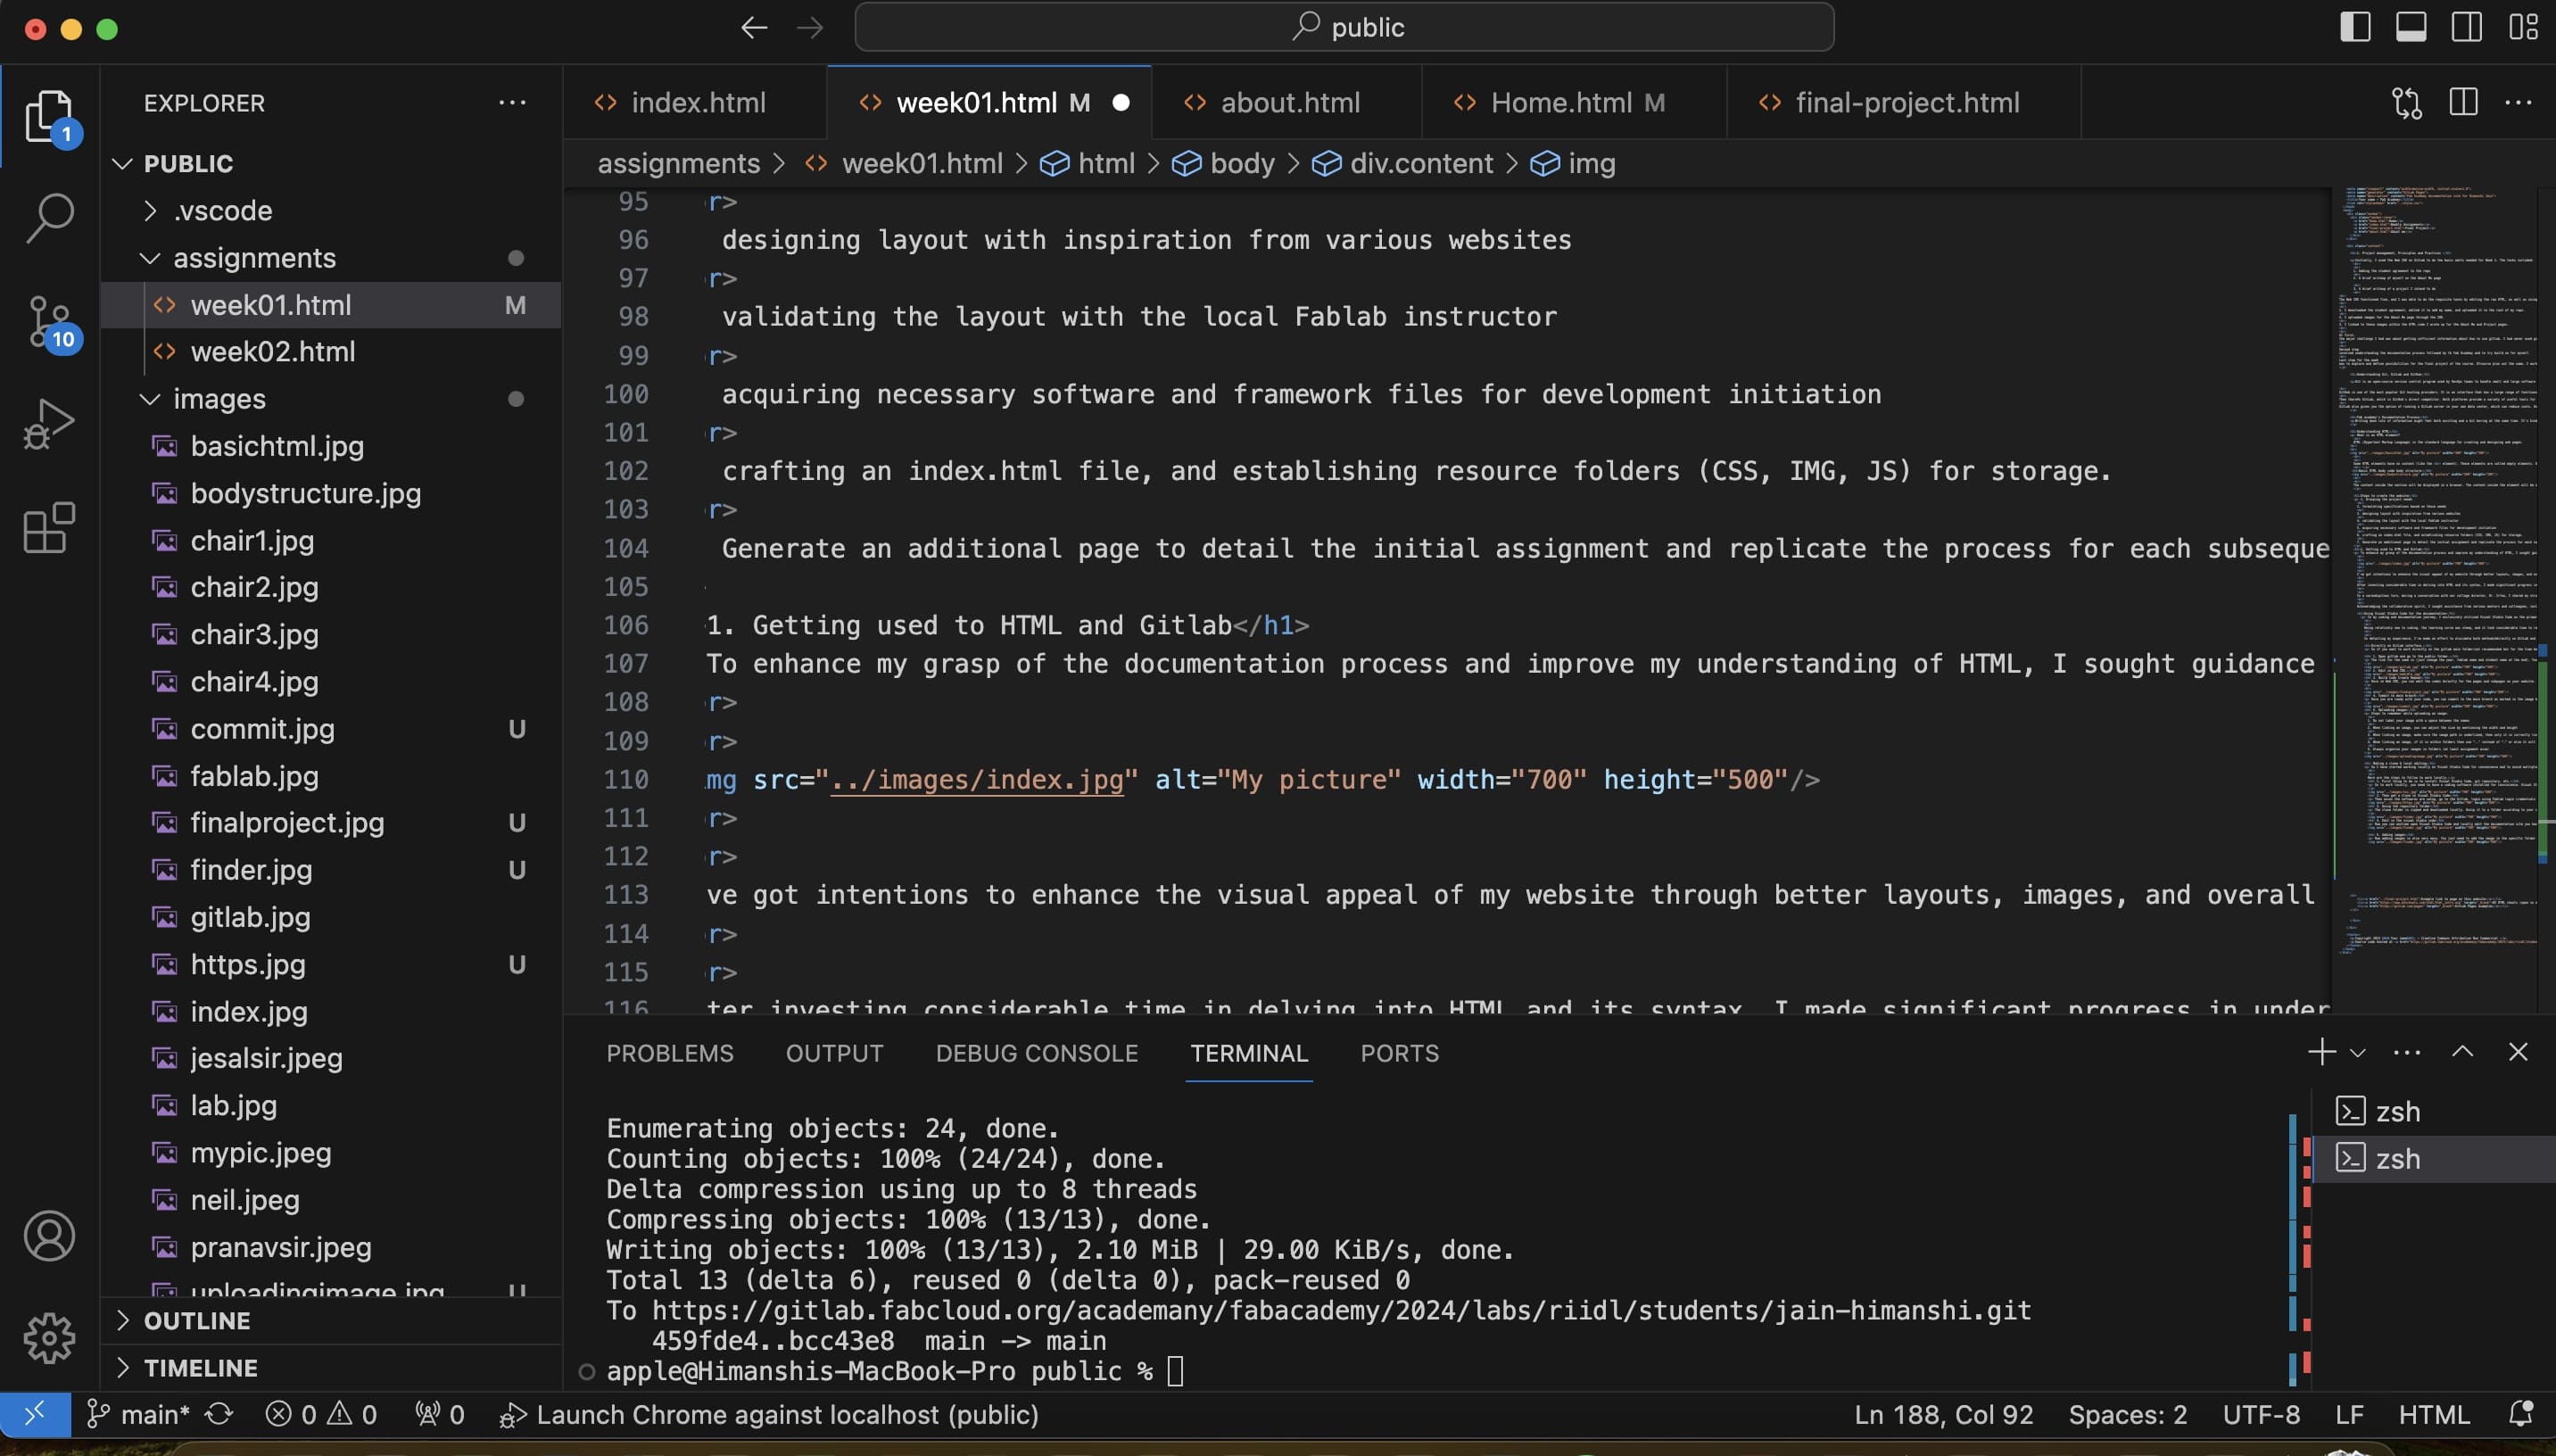Image resolution: width=2556 pixels, height=1456 pixels.
Task: Switch to the final-project.html editor tab
Action: (1905, 102)
